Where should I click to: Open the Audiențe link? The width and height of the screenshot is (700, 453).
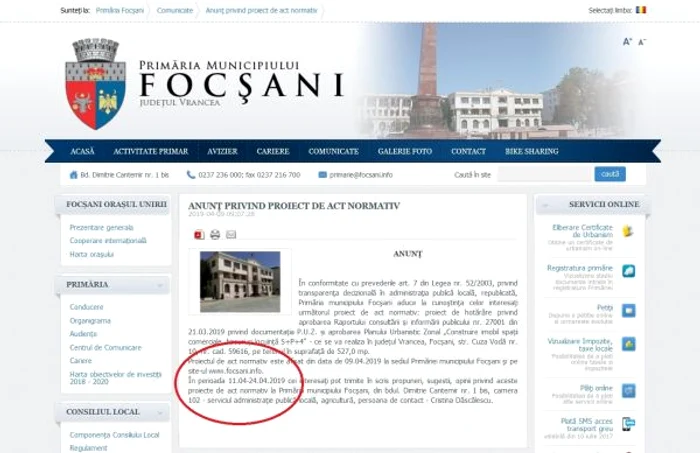click(83, 334)
